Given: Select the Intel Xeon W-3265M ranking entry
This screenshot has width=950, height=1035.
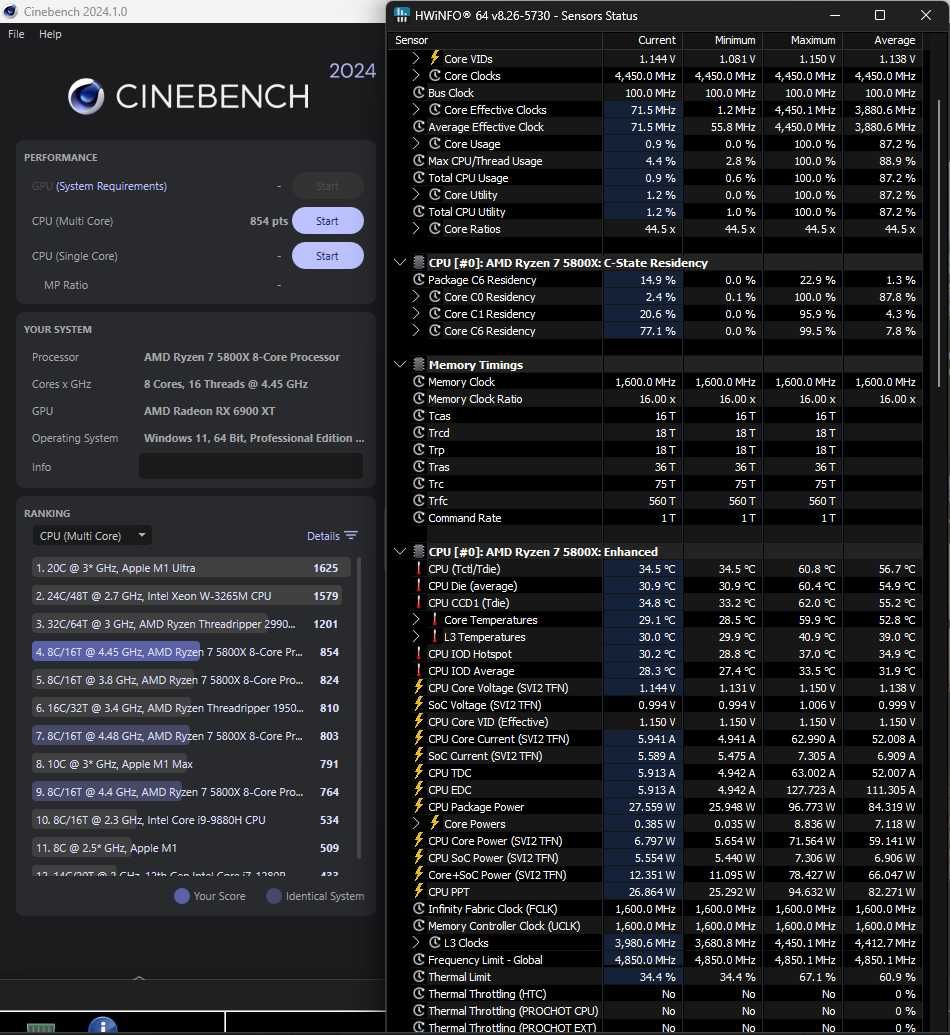Looking at the screenshot, I should point(187,596).
